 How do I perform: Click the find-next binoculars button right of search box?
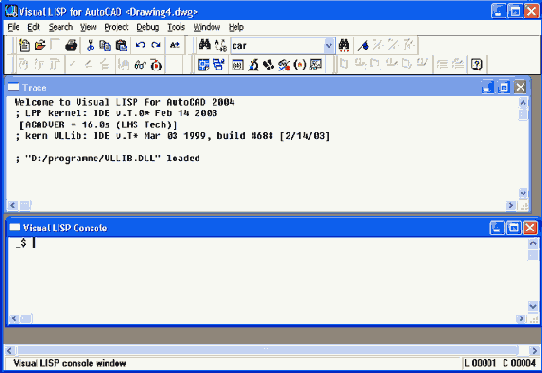click(x=344, y=45)
